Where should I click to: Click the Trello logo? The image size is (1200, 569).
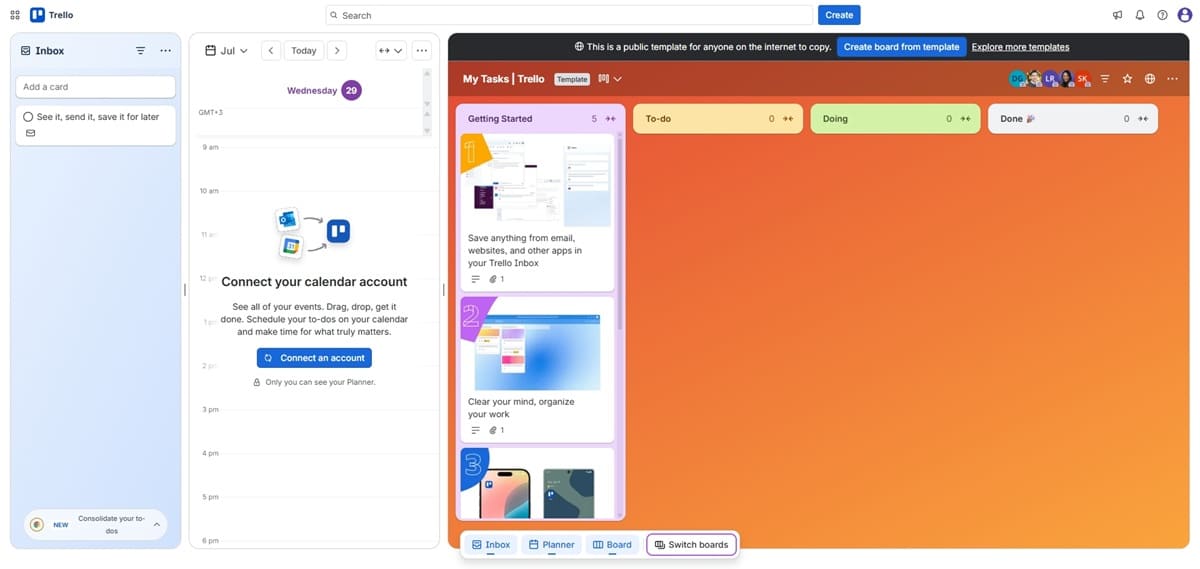coord(52,15)
